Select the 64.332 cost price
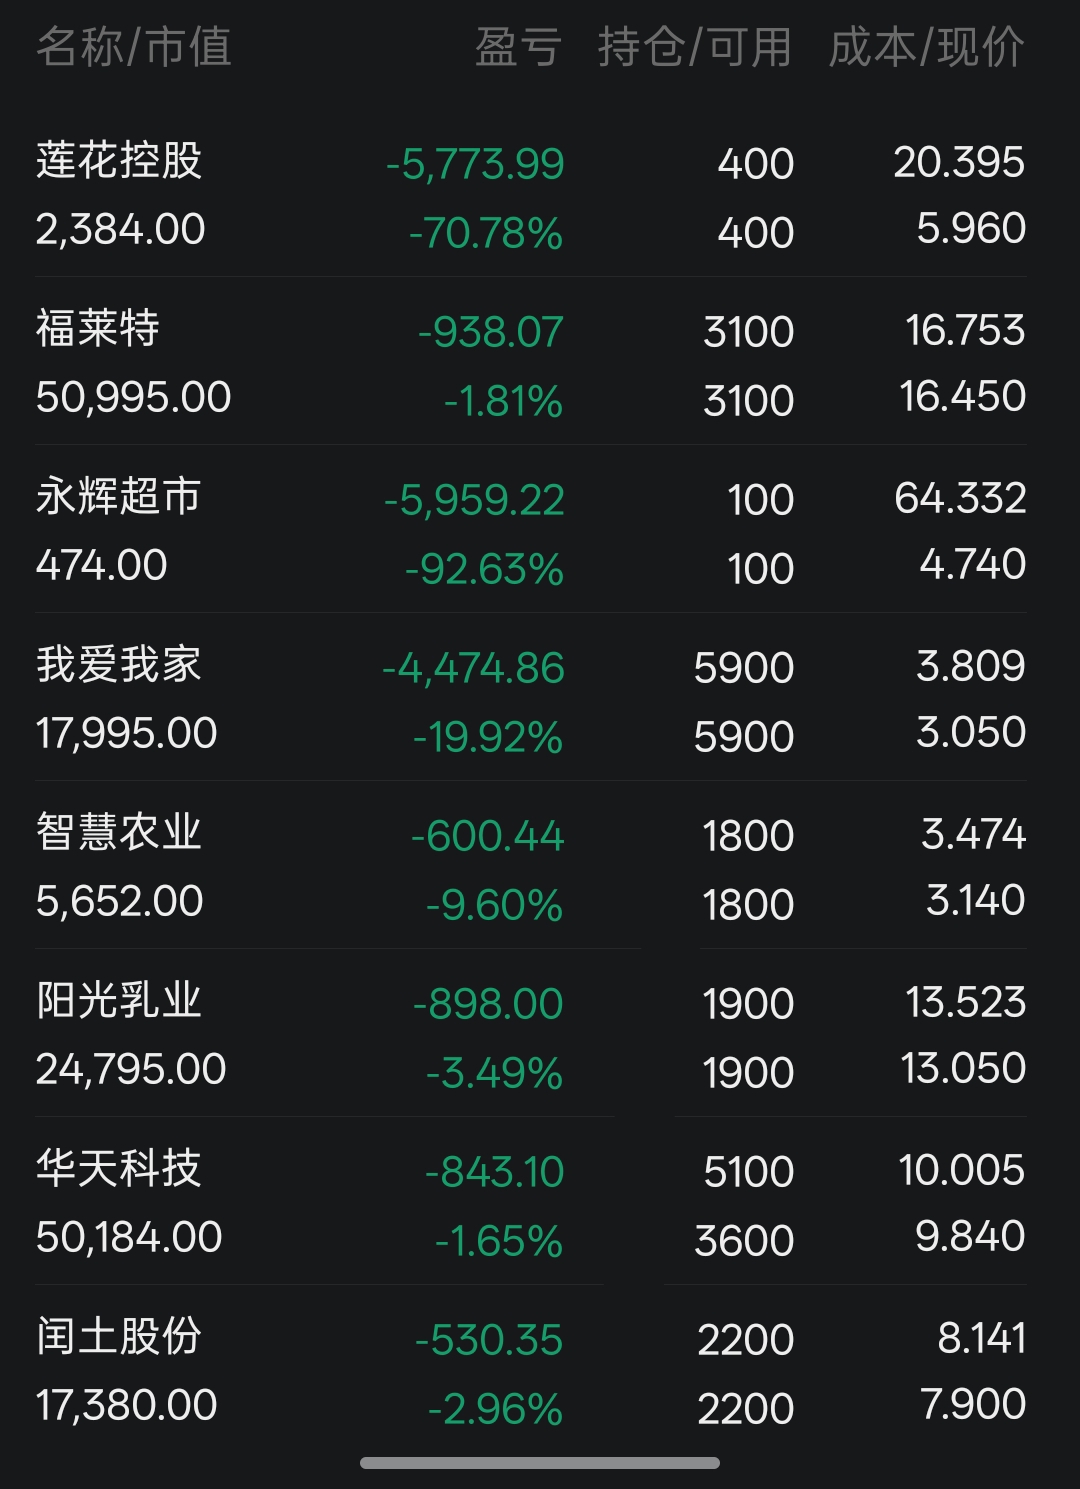Viewport: 1080px width, 1489px height. click(x=960, y=498)
